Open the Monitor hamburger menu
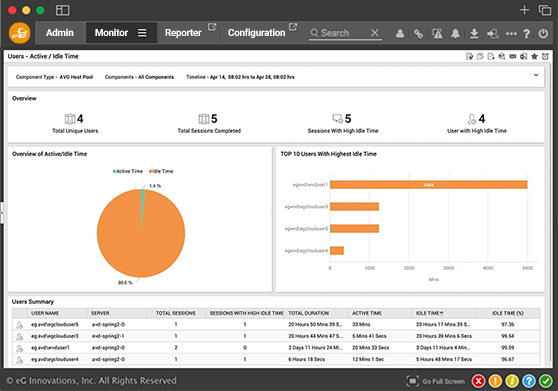The width and height of the screenshot is (558, 391). point(142,33)
